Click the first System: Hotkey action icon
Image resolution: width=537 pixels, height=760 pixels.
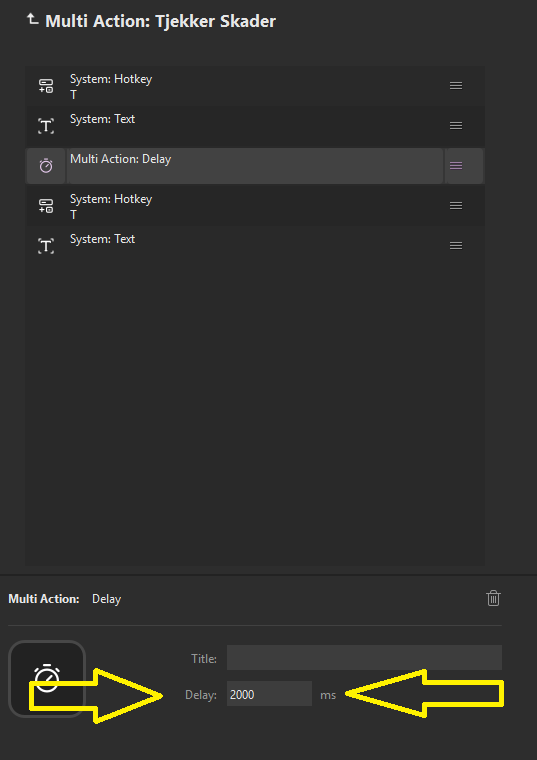(x=46, y=86)
